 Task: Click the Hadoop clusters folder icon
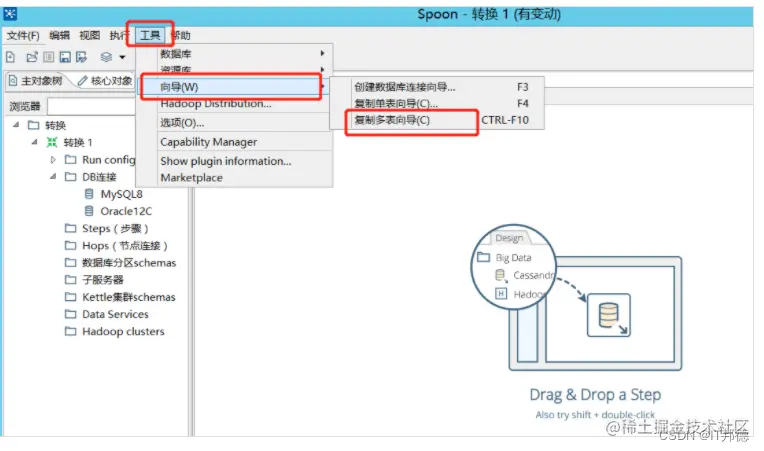pyautogui.click(x=71, y=331)
